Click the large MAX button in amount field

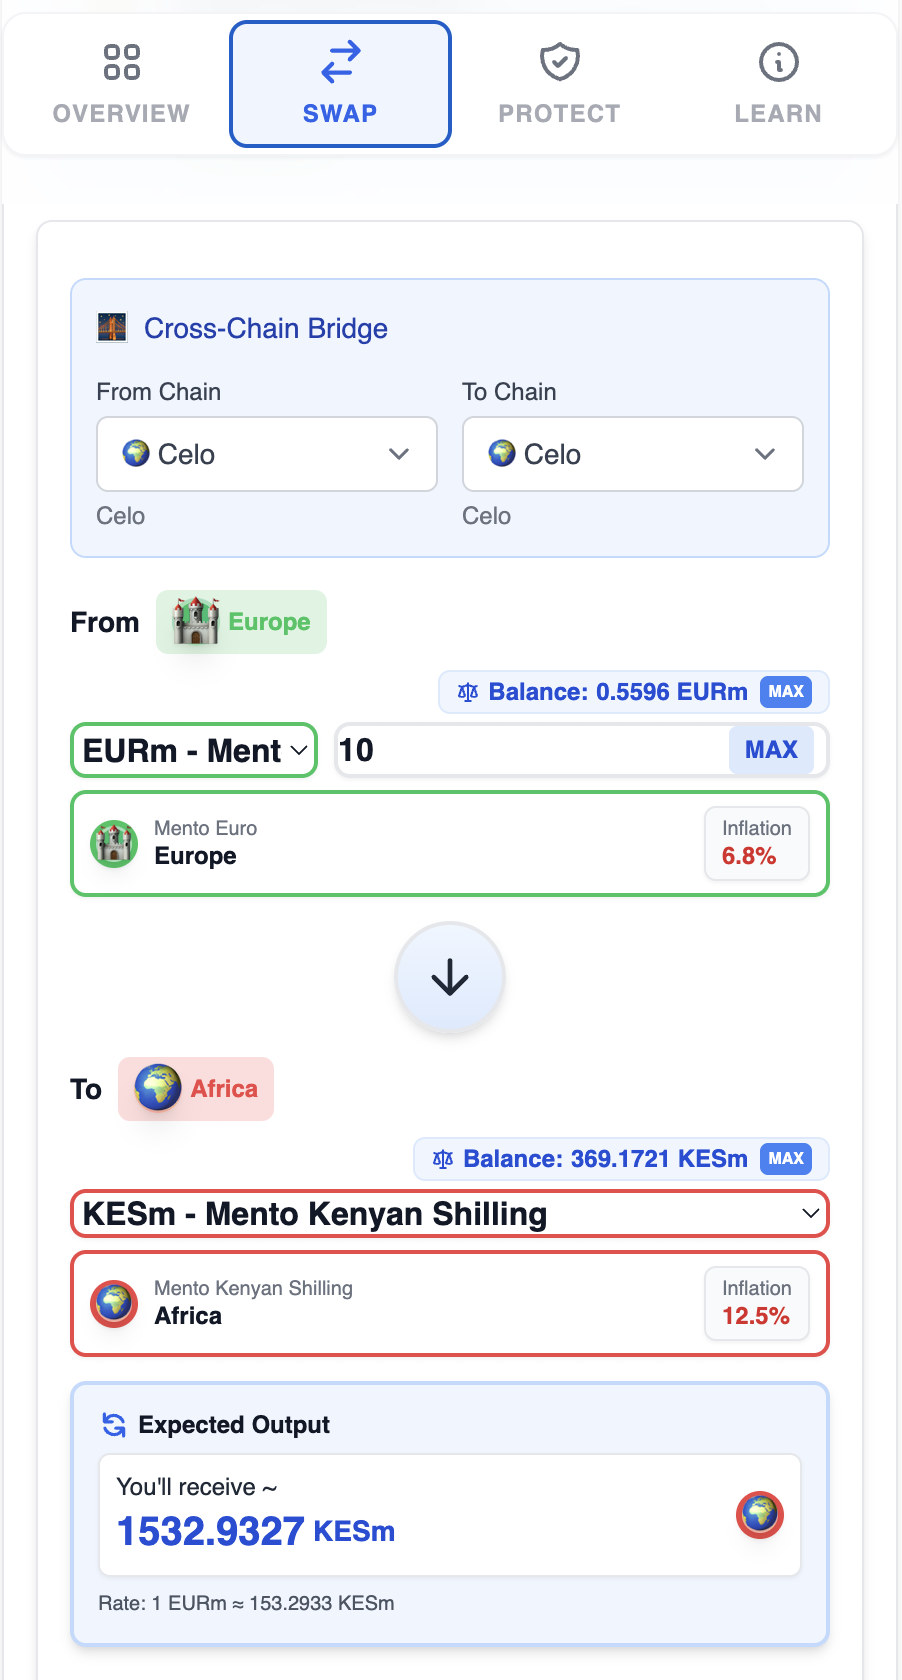771,750
